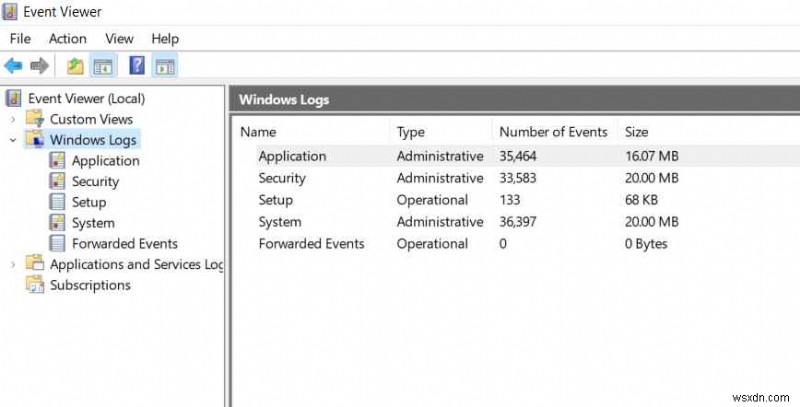Open the Action menu
This screenshot has height=407, width=800.
pos(67,39)
